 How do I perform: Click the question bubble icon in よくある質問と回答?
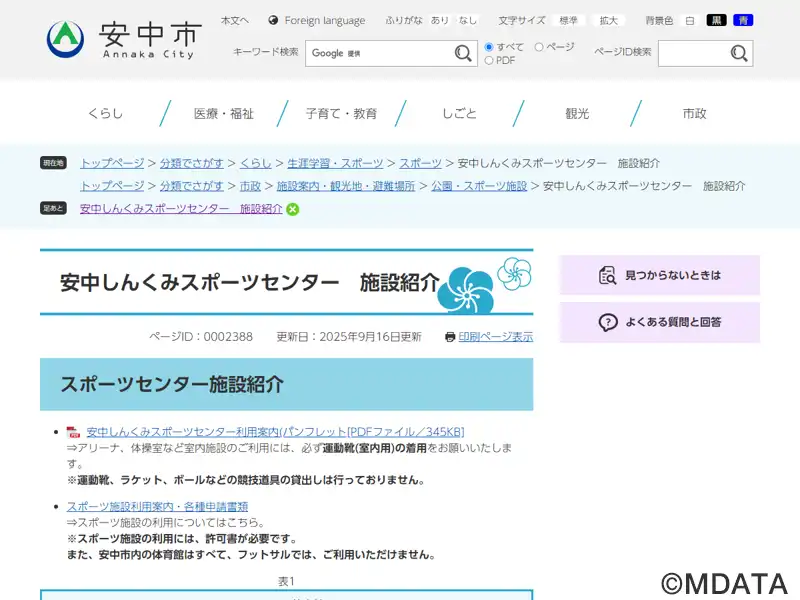607,322
